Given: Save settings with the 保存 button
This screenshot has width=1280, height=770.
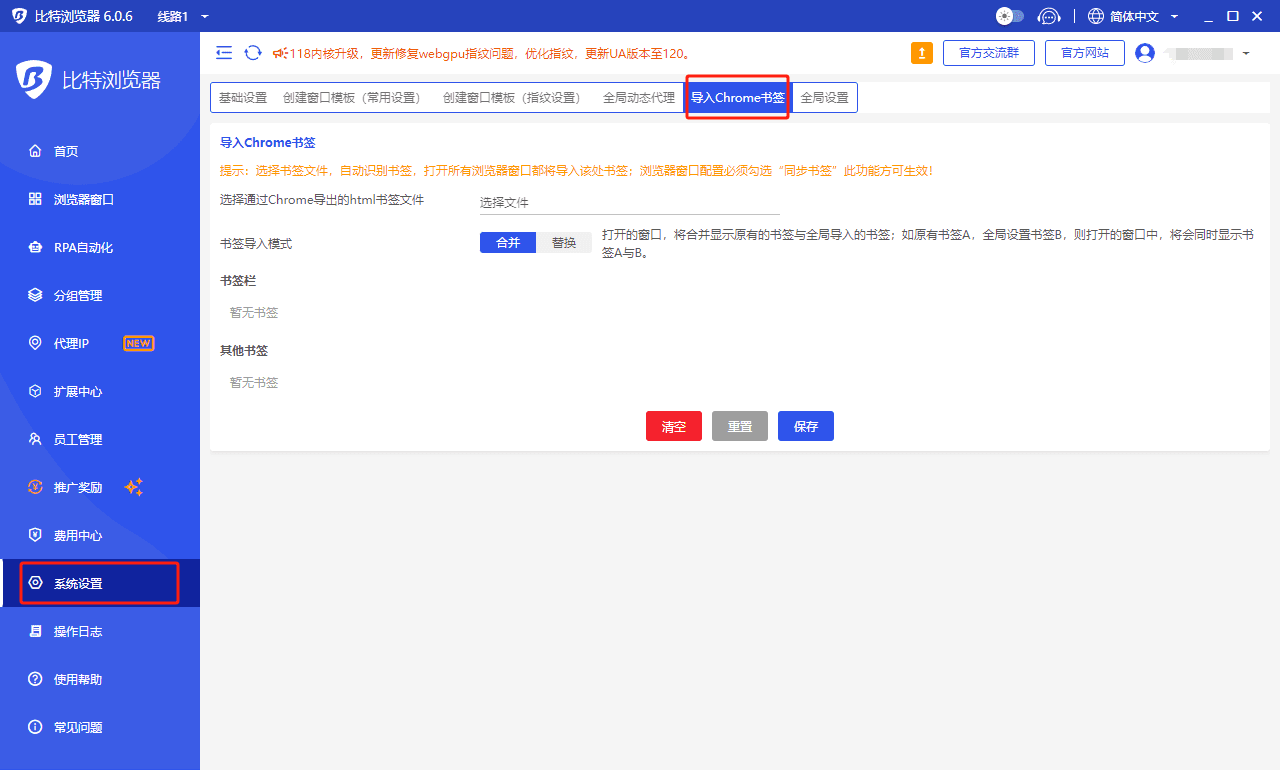Looking at the screenshot, I should pyautogui.click(x=805, y=425).
